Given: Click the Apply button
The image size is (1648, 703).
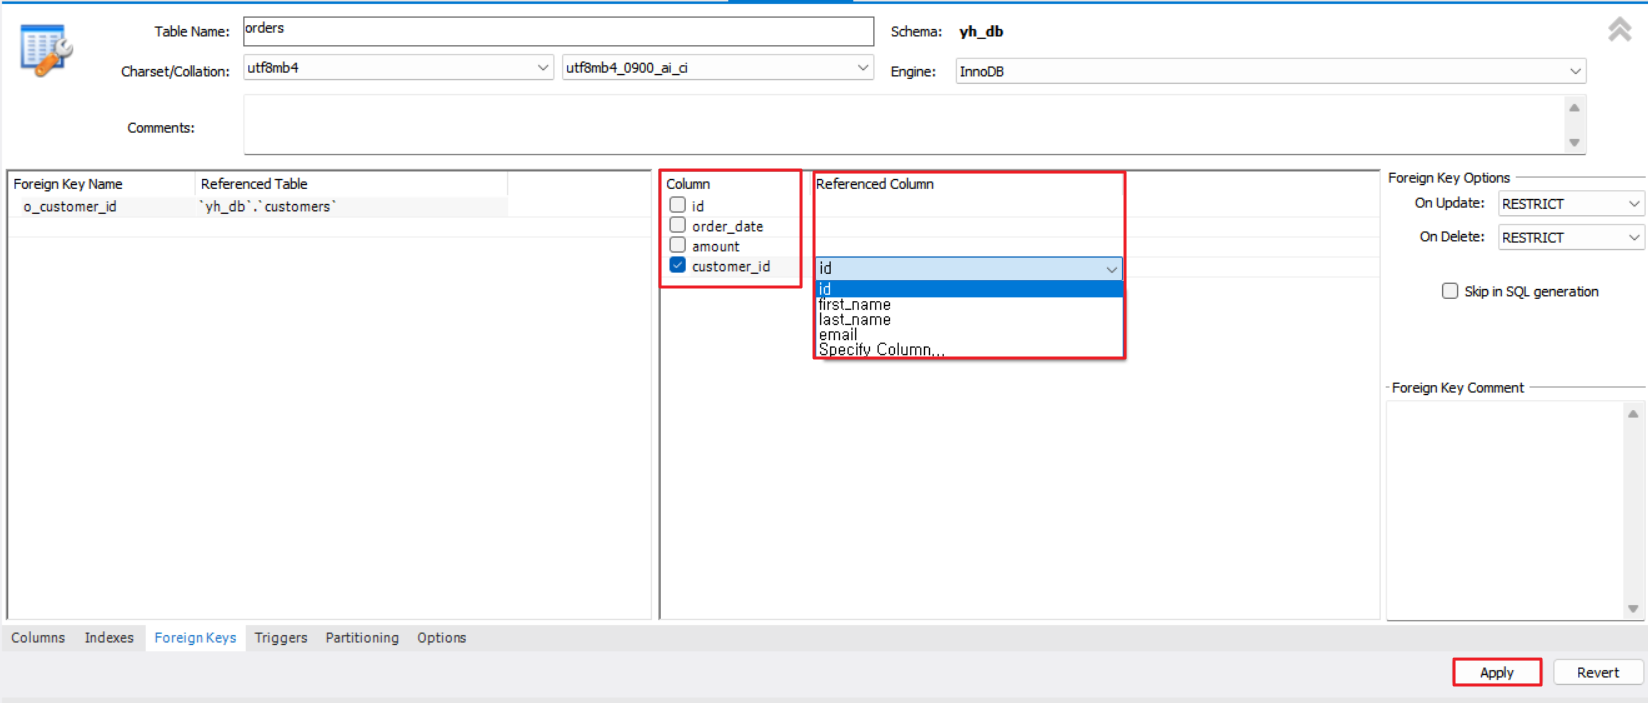Looking at the screenshot, I should pos(1497,672).
